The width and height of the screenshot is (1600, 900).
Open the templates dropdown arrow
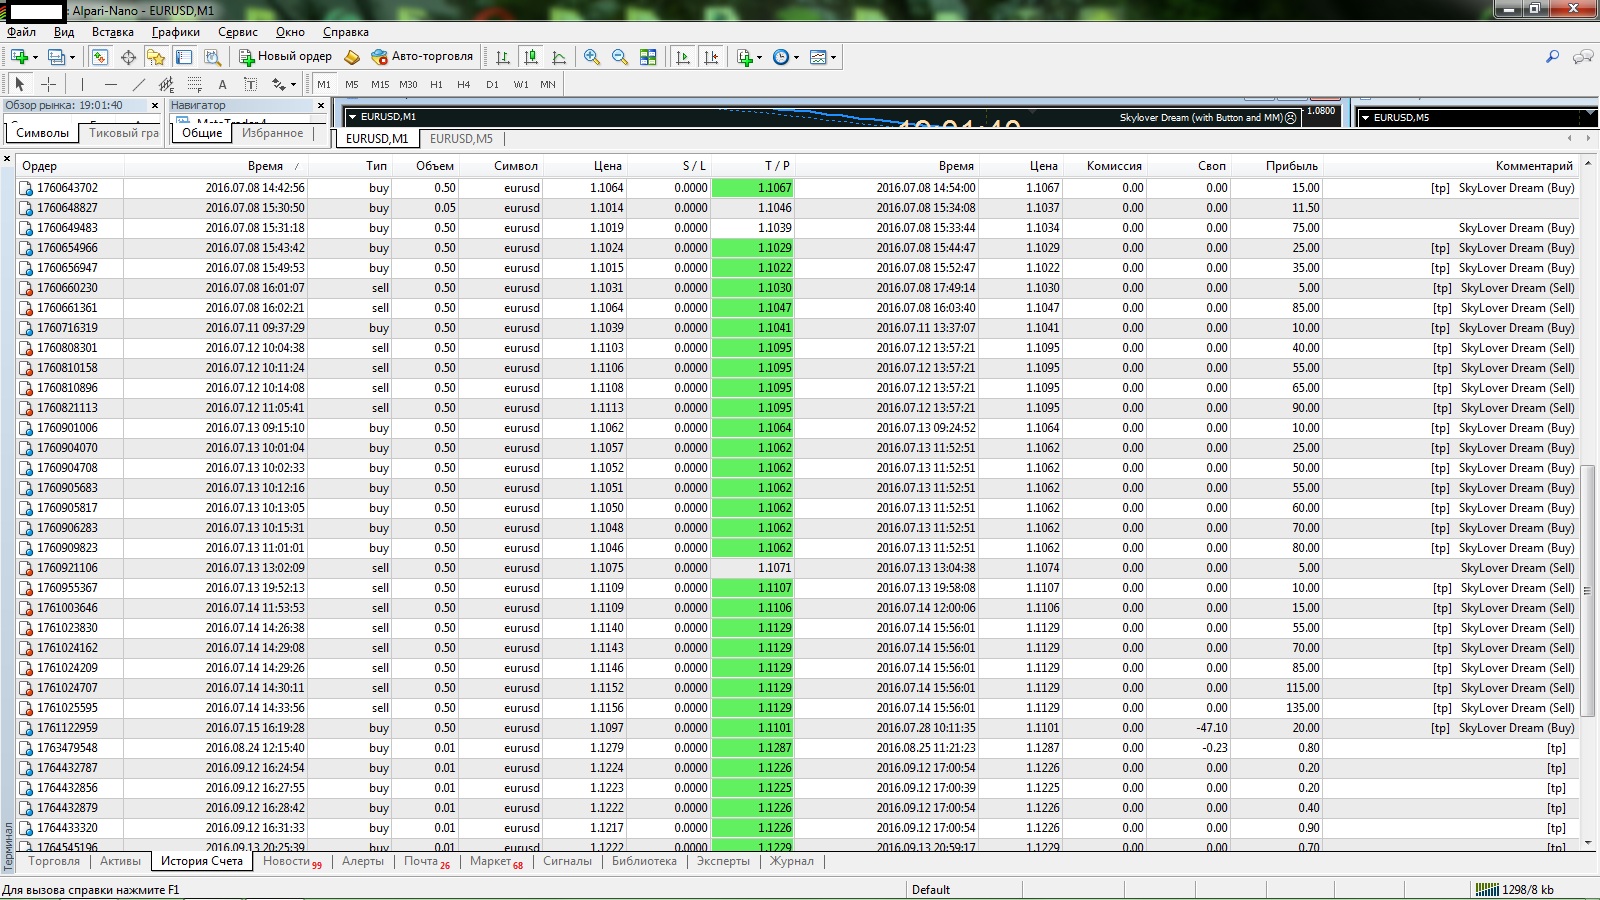pos(833,57)
